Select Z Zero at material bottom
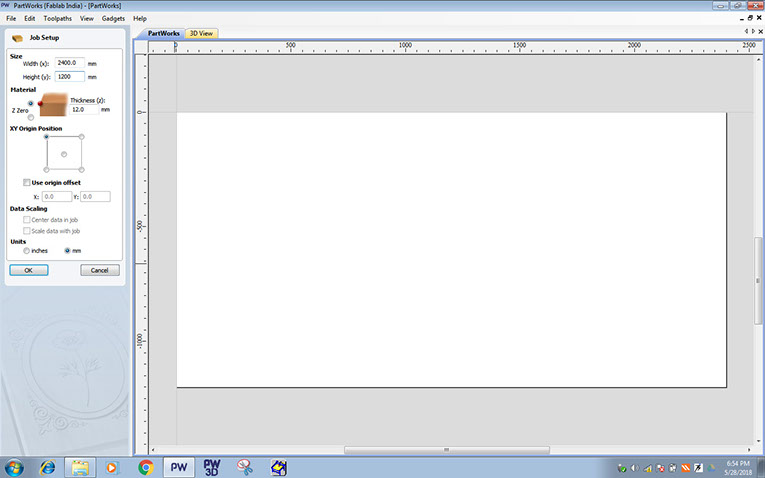The height and width of the screenshot is (478, 765). click(31, 117)
